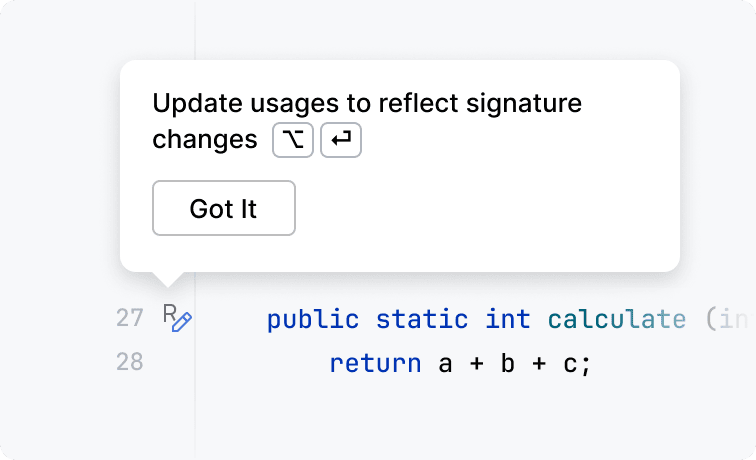This screenshot has height=460, width=756.
Task: Click the semicolon ending the return statement
Action: (x=585, y=363)
